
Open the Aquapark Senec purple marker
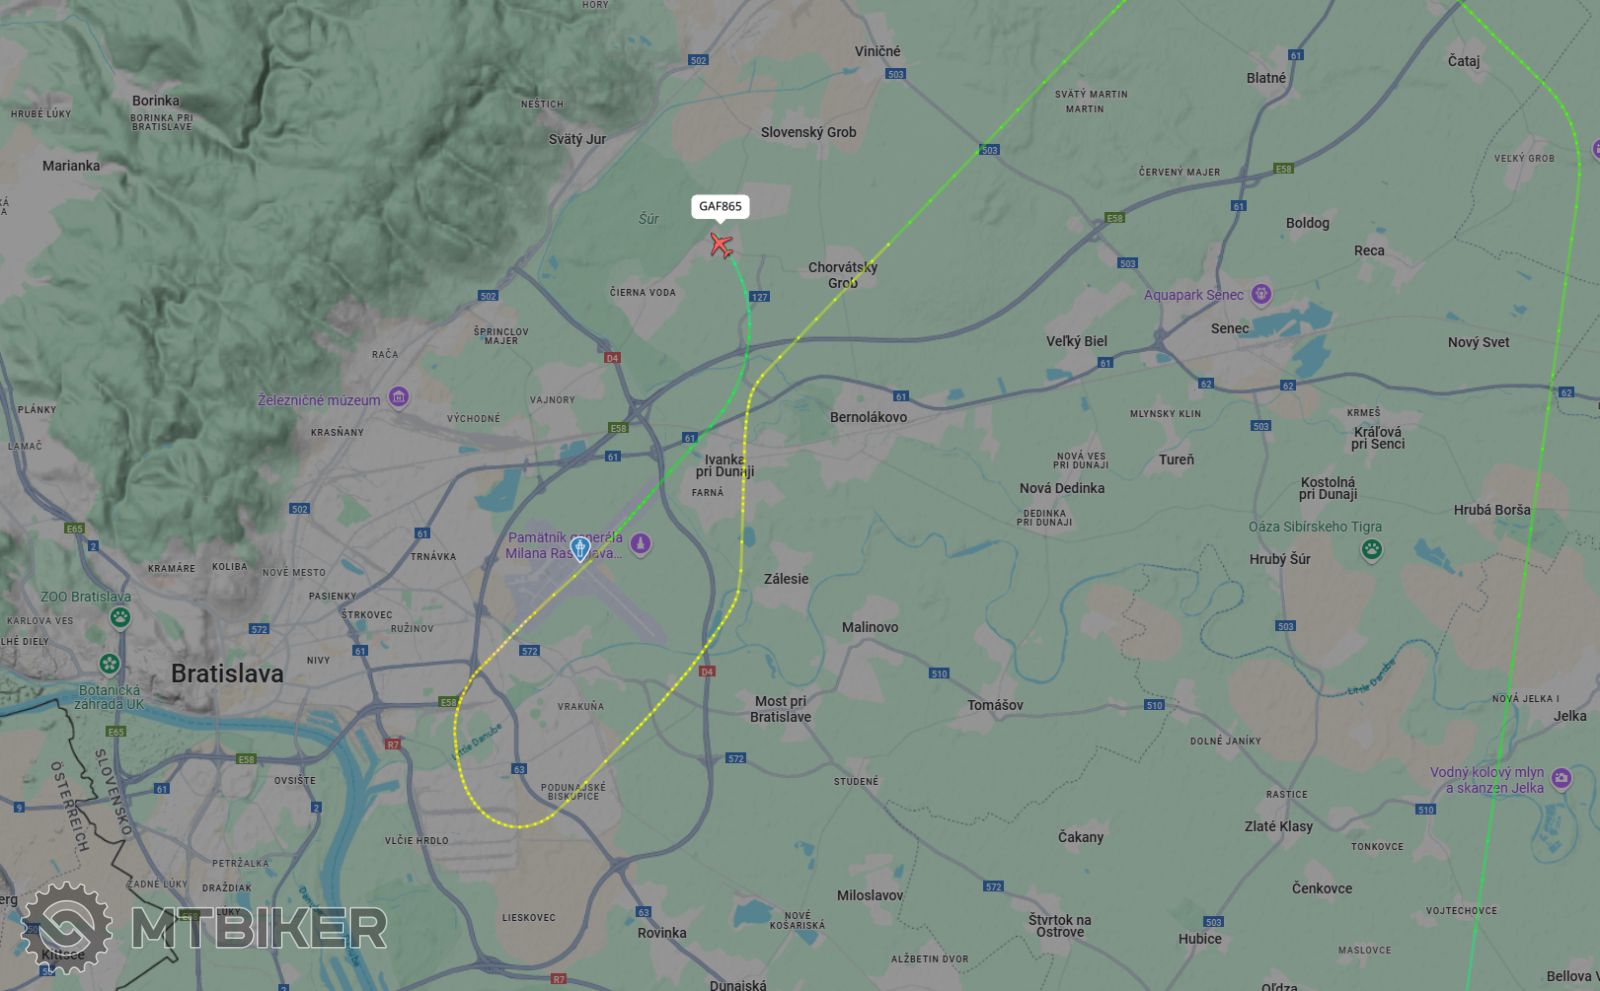click(1261, 294)
